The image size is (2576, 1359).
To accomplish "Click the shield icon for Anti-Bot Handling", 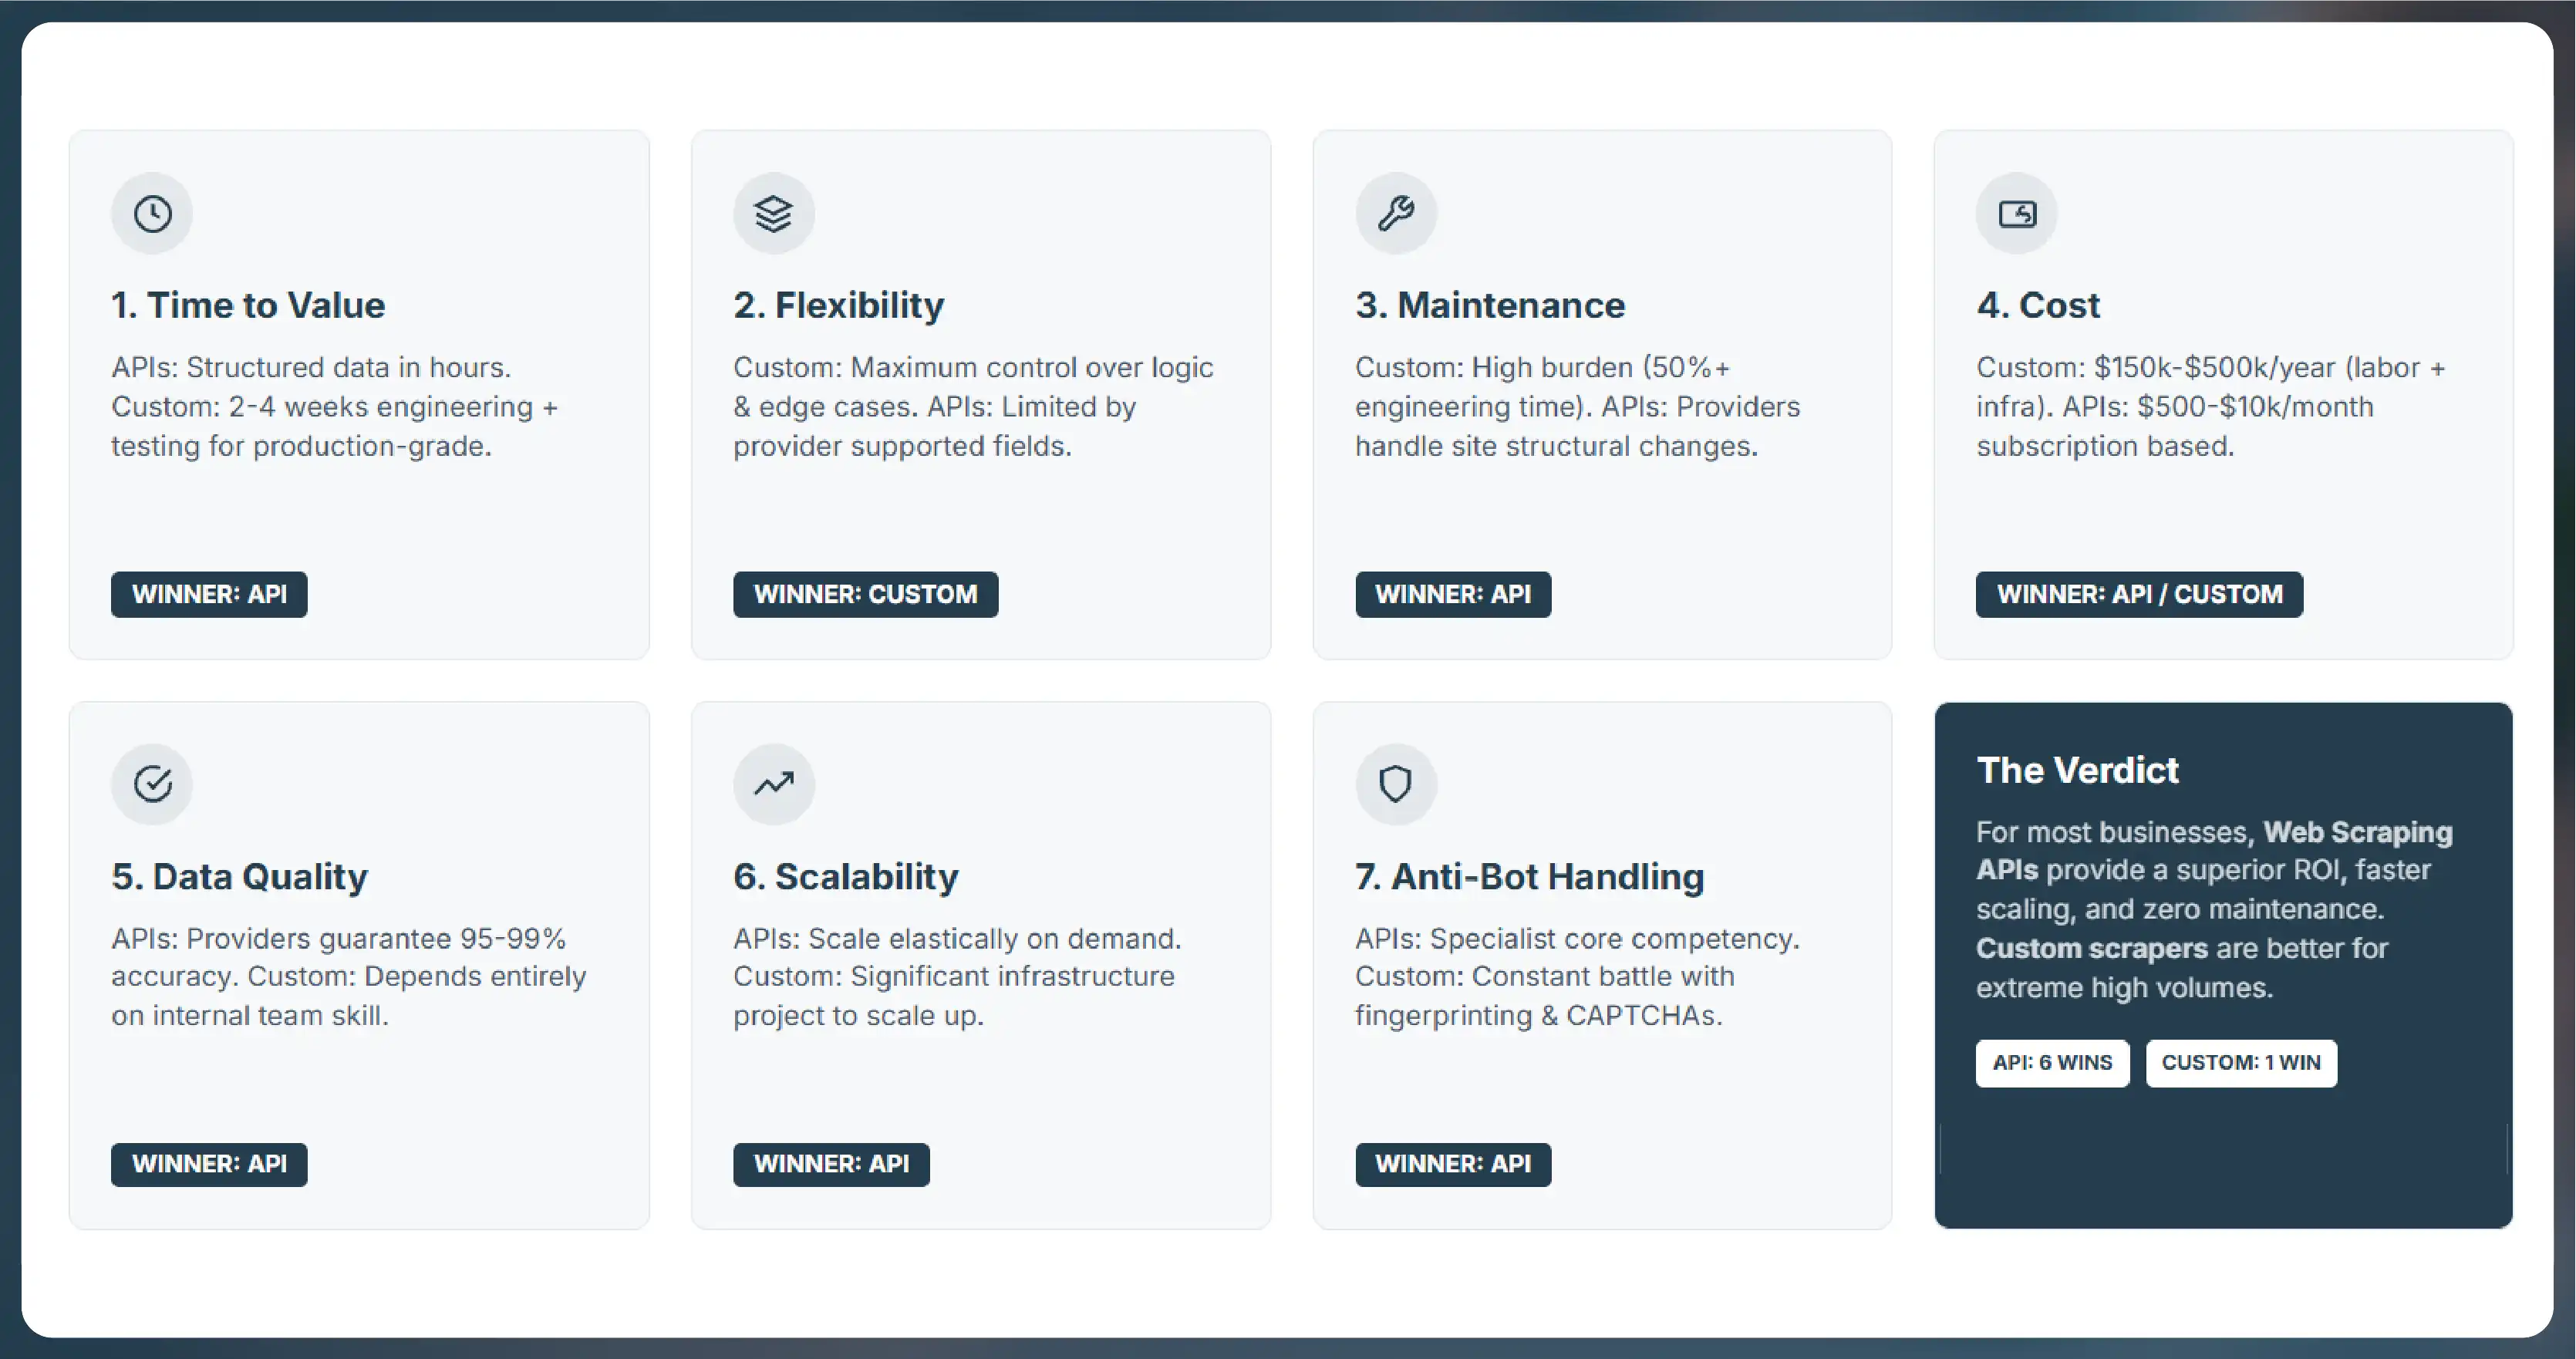I will (1395, 784).
